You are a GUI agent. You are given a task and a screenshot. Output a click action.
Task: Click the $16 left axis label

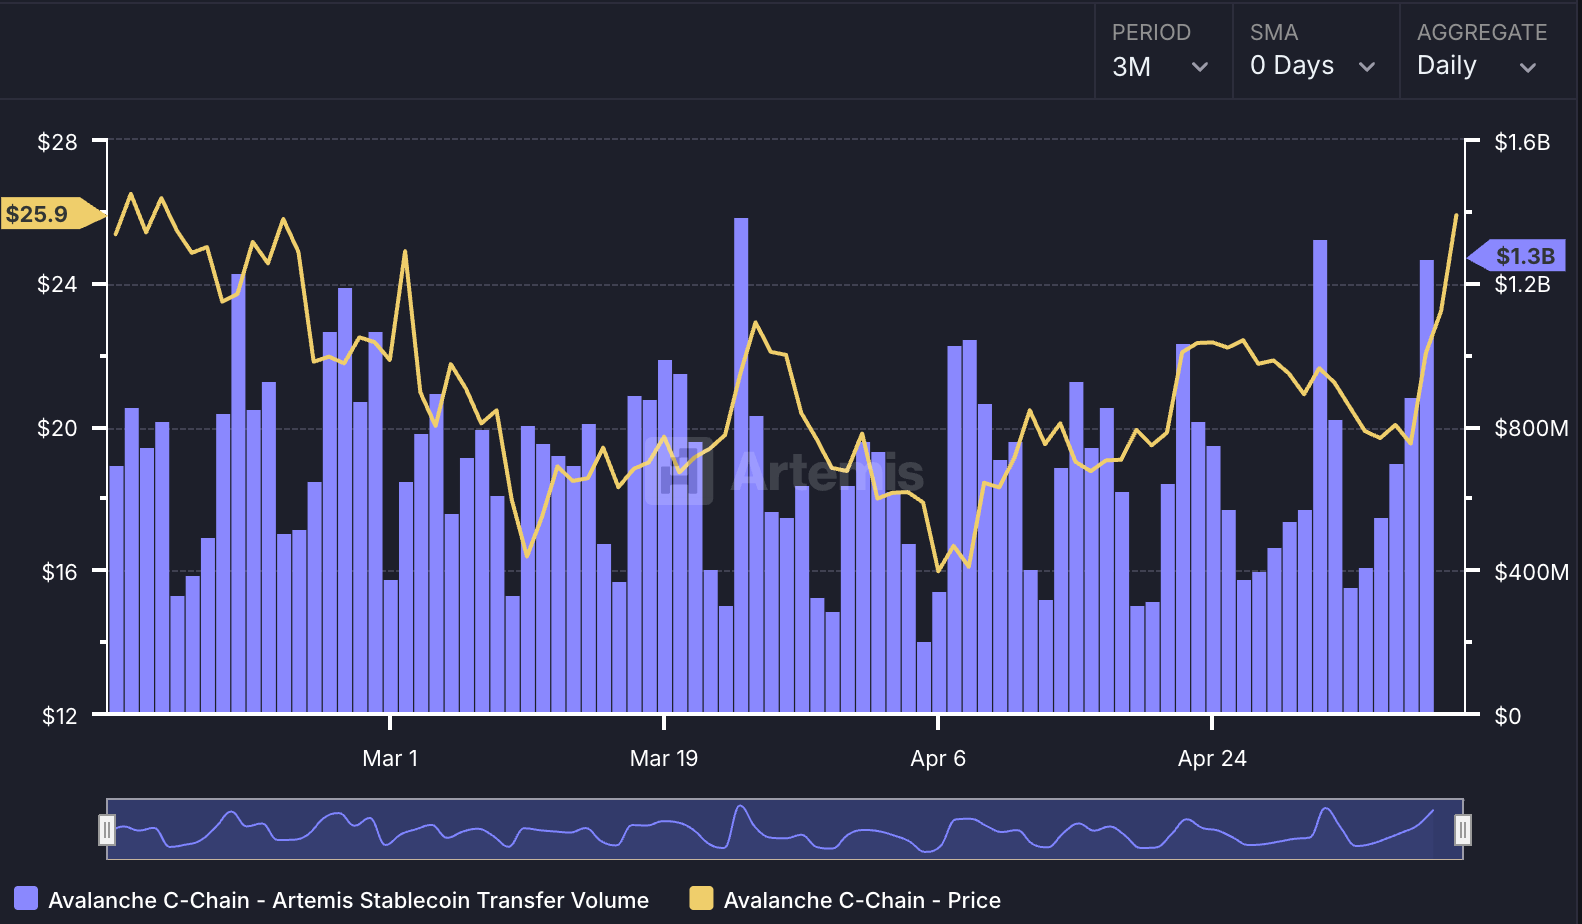59,571
